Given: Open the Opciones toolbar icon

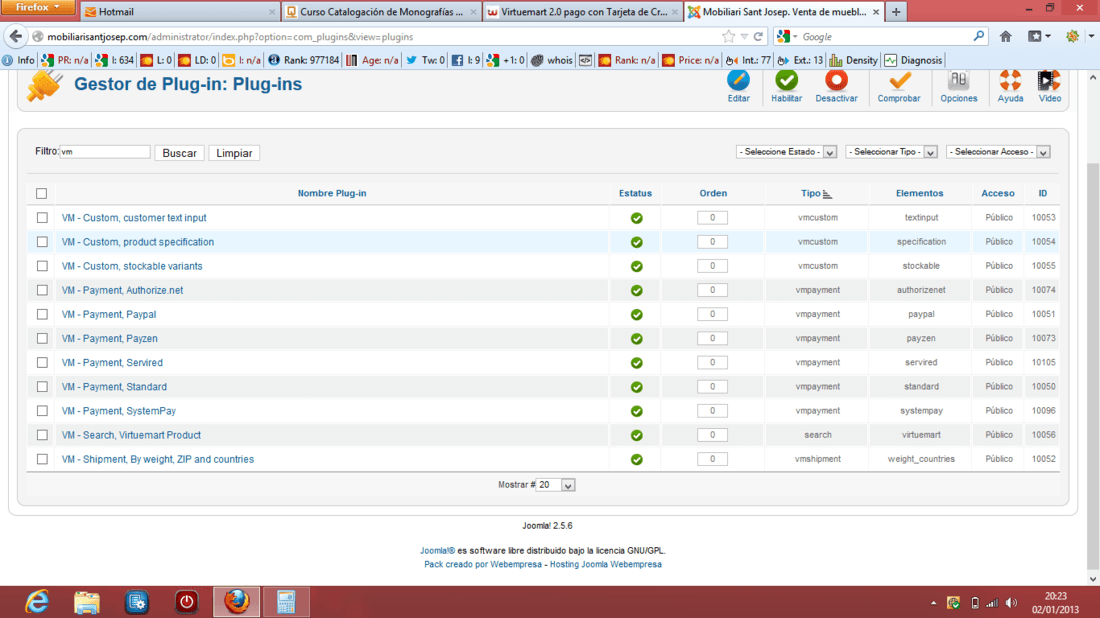Looking at the screenshot, I should [958, 81].
